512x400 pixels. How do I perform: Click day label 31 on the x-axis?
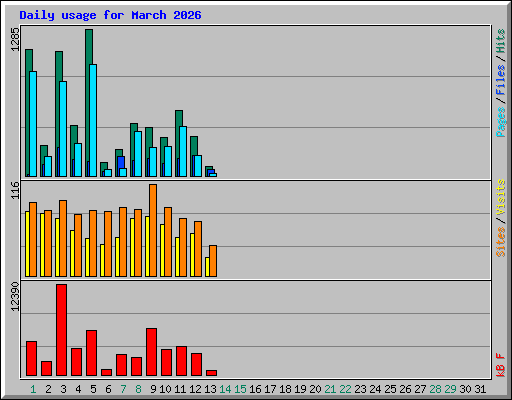point(480,389)
